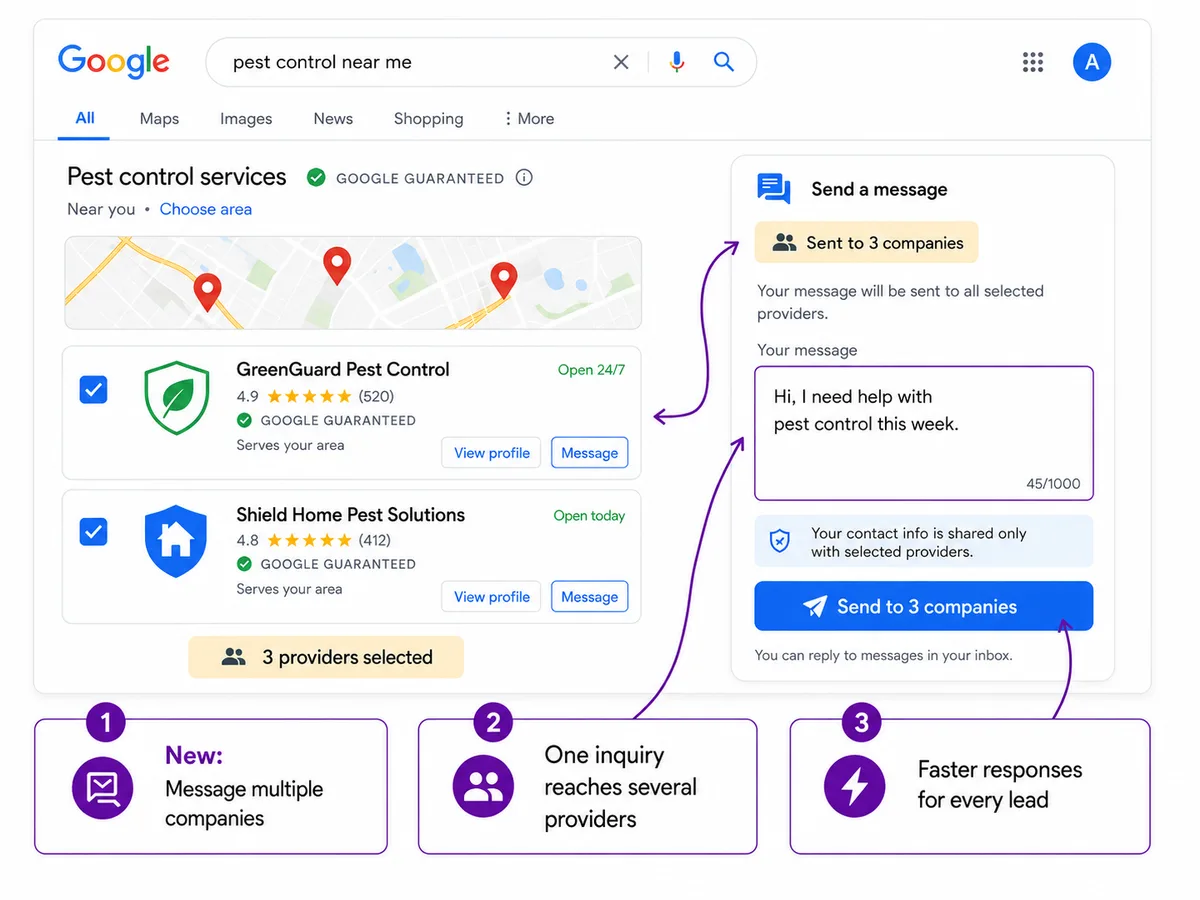Click the Pest control services heading
1200x900 pixels.
[x=177, y=177]
